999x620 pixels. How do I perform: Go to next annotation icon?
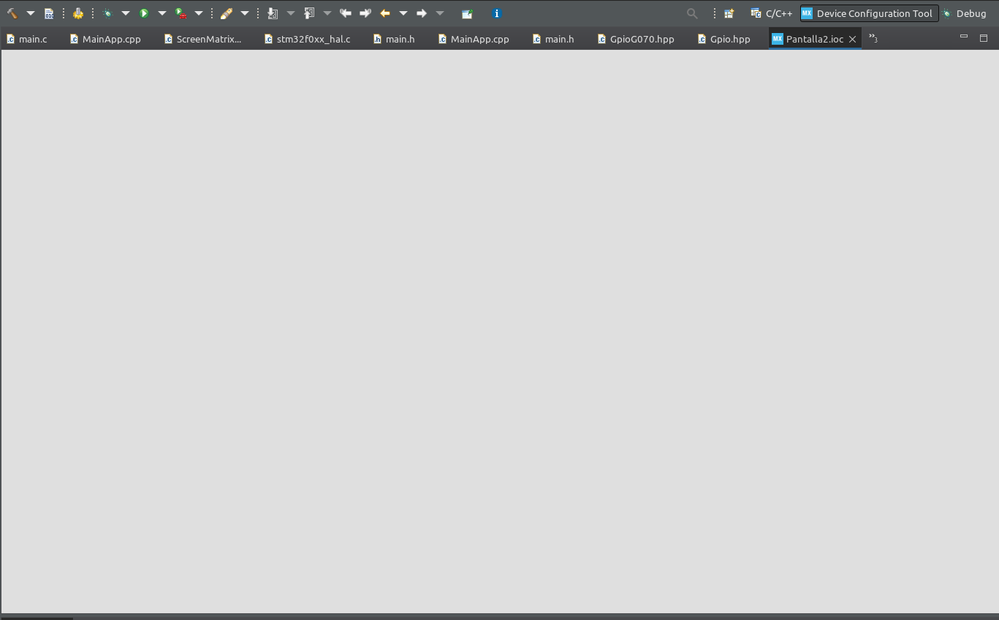click(273, 13)
